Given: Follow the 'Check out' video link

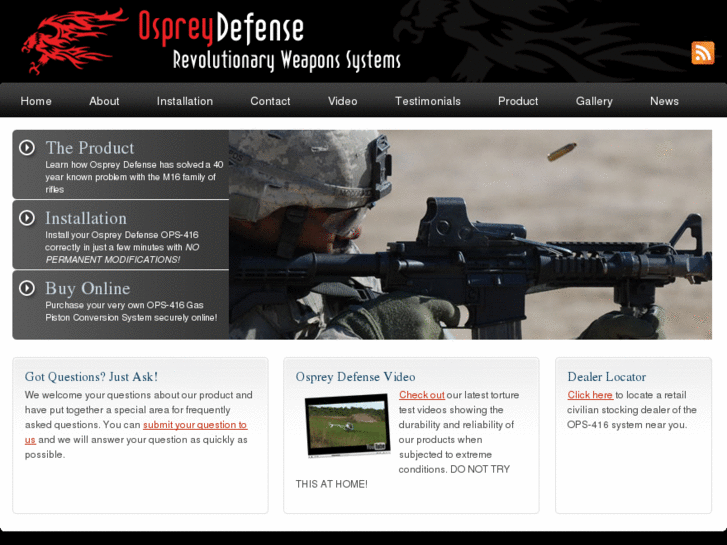Looking at the screenshot, I should coord(421,395).
